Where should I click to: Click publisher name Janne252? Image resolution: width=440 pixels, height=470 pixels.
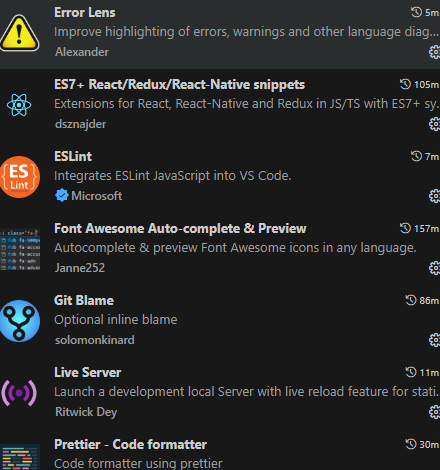click(x=80, y=268)
